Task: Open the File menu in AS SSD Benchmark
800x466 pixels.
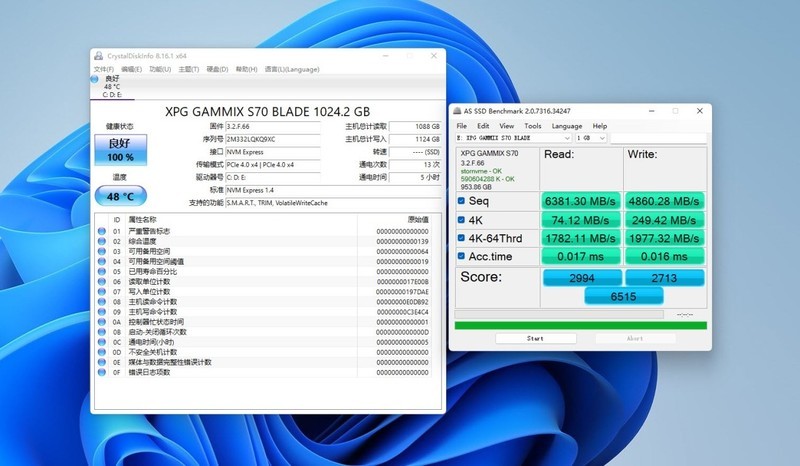Action: click(x=462, y=126)
